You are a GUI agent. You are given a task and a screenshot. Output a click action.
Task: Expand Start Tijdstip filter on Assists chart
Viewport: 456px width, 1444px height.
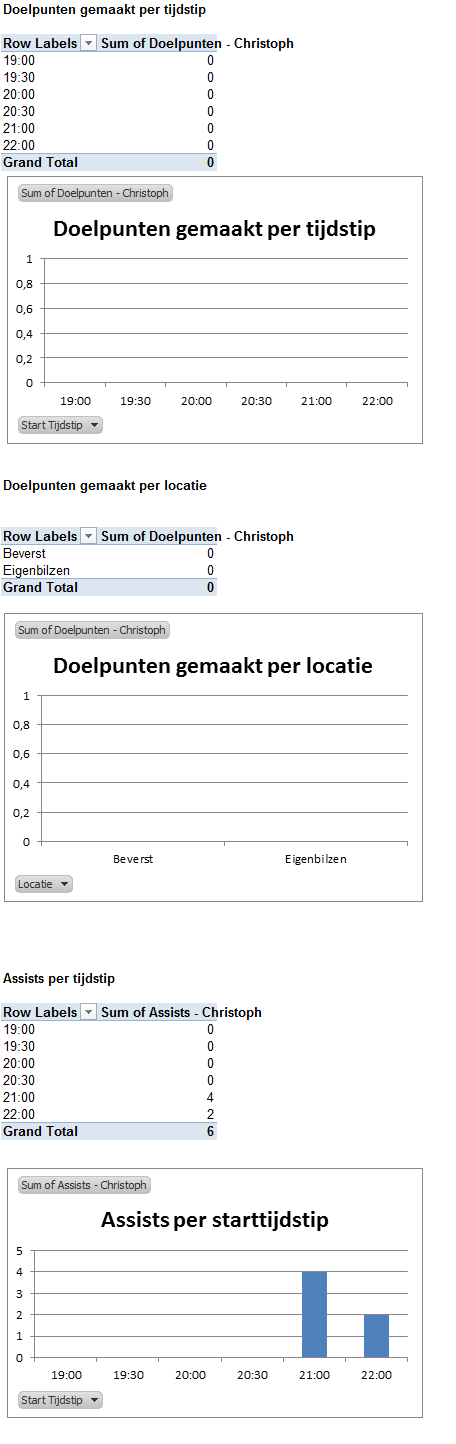[60, 1400]
